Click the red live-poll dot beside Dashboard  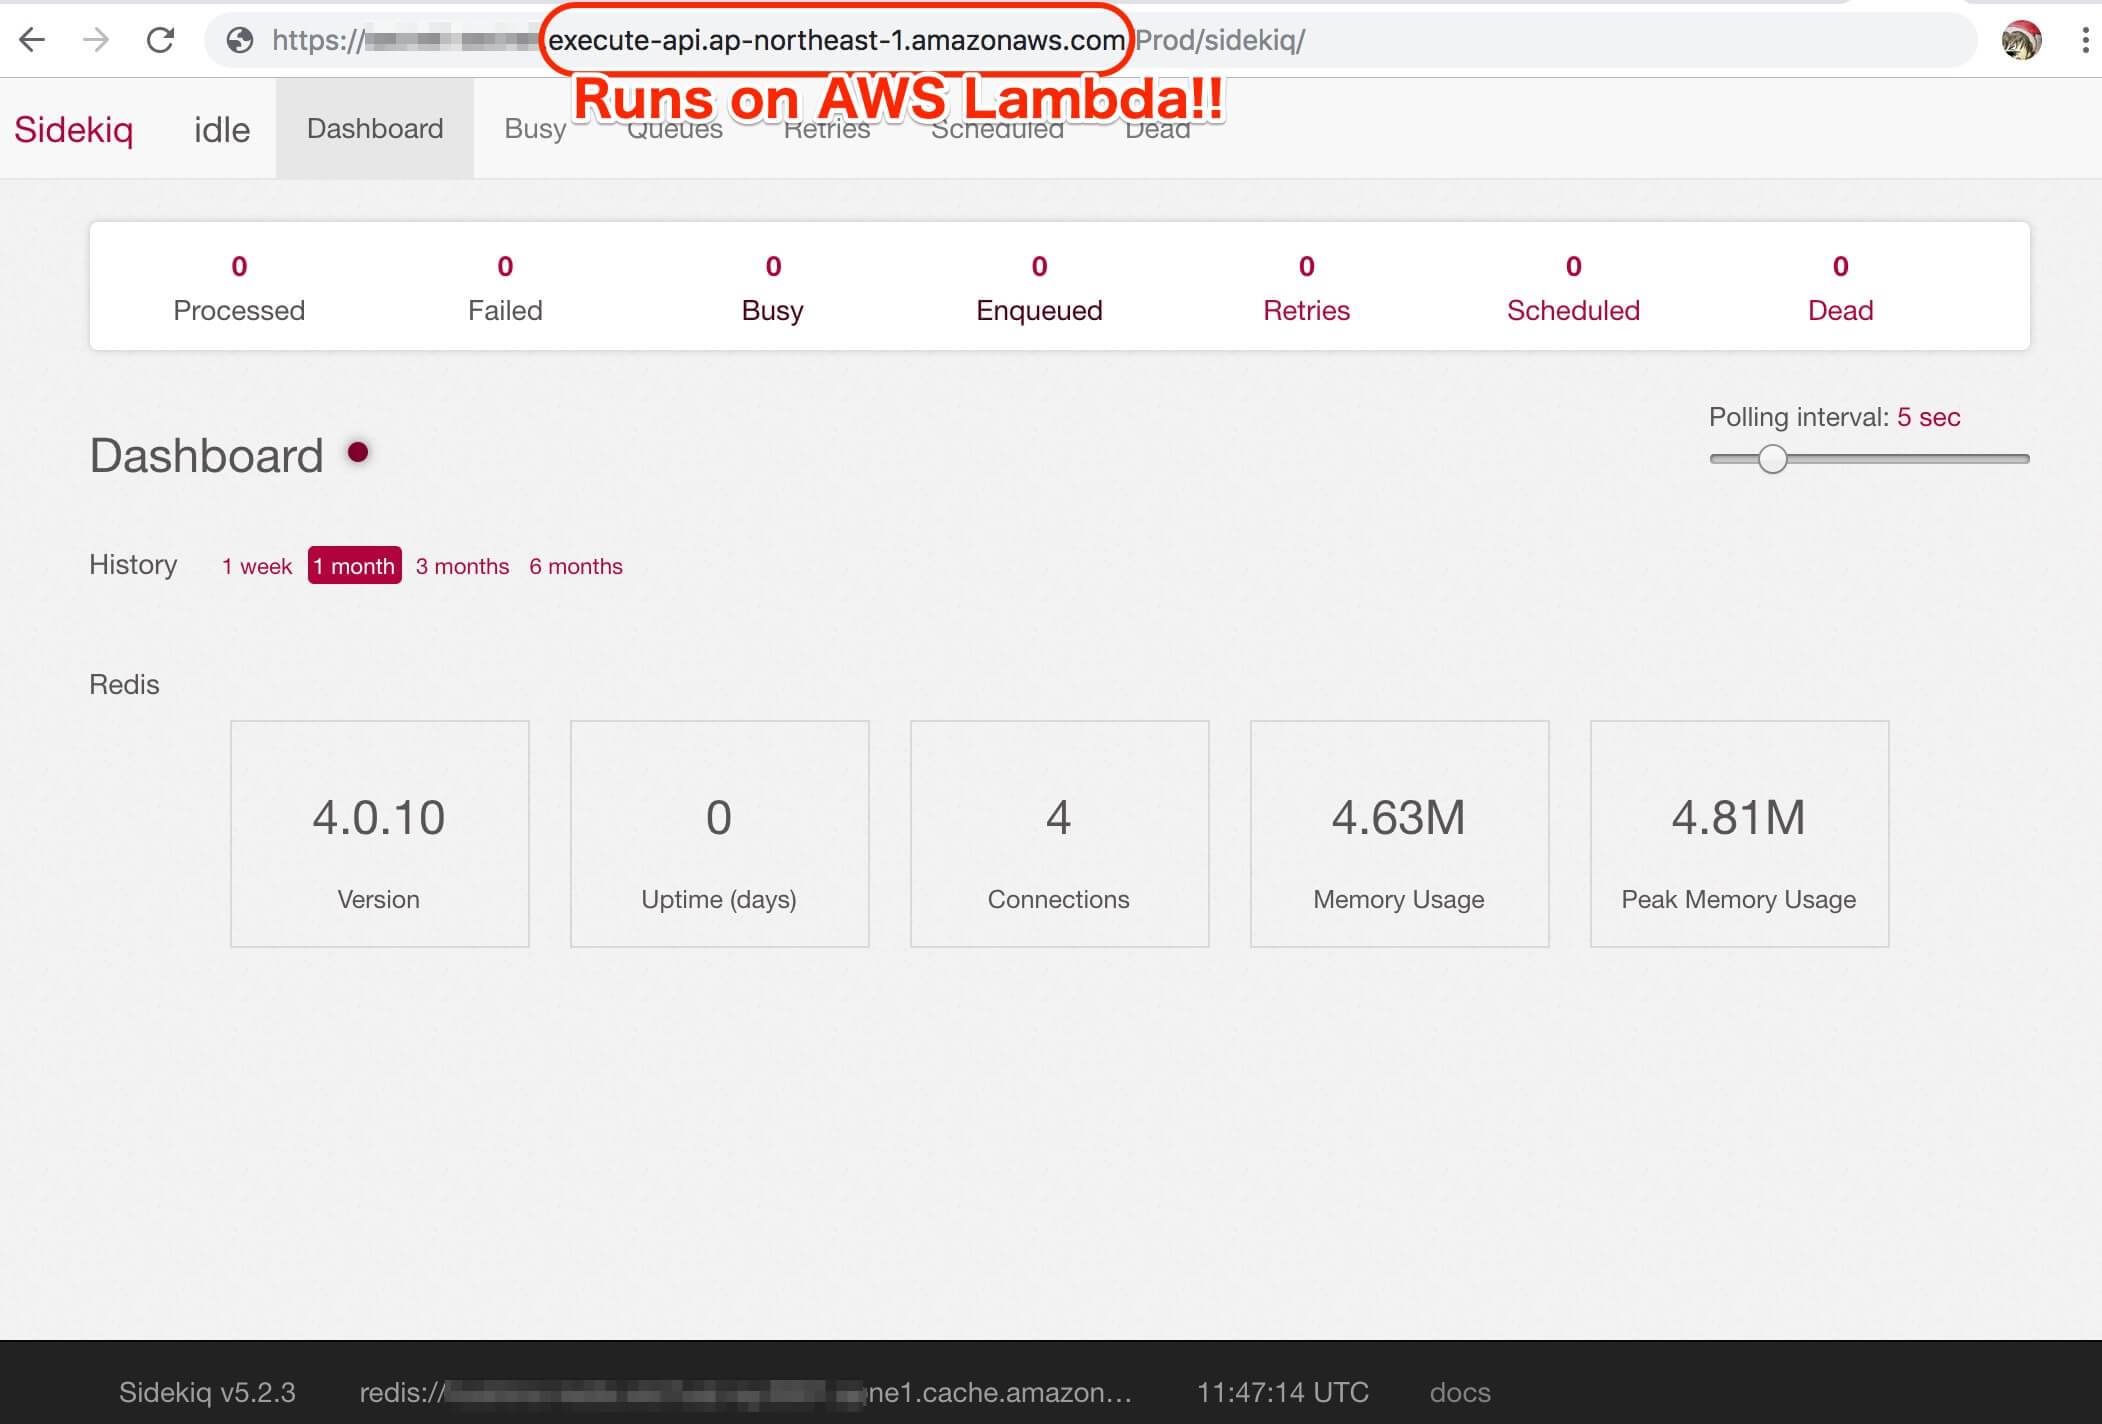point(358,453)
